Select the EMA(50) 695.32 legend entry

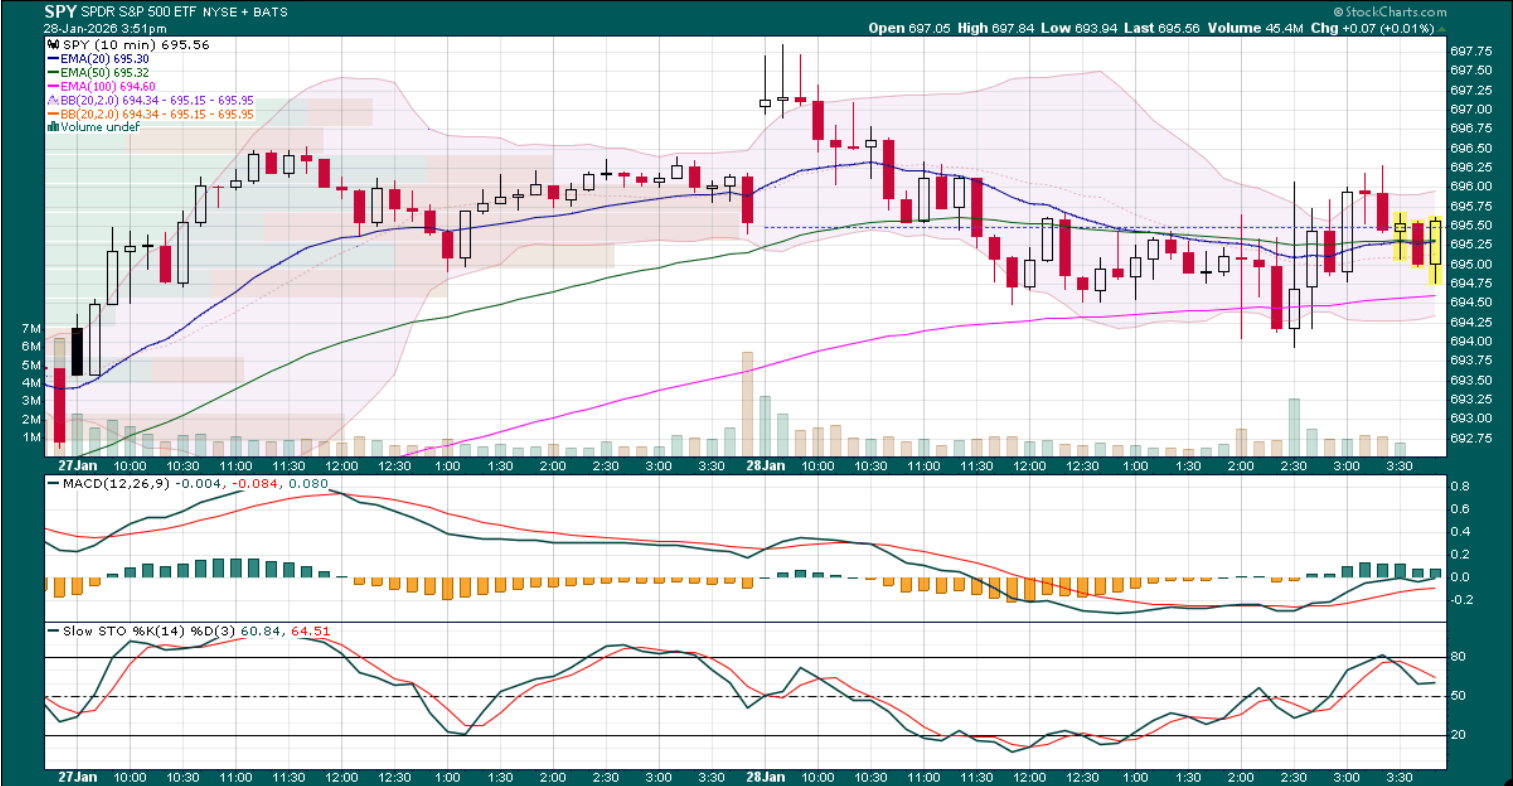99,73
